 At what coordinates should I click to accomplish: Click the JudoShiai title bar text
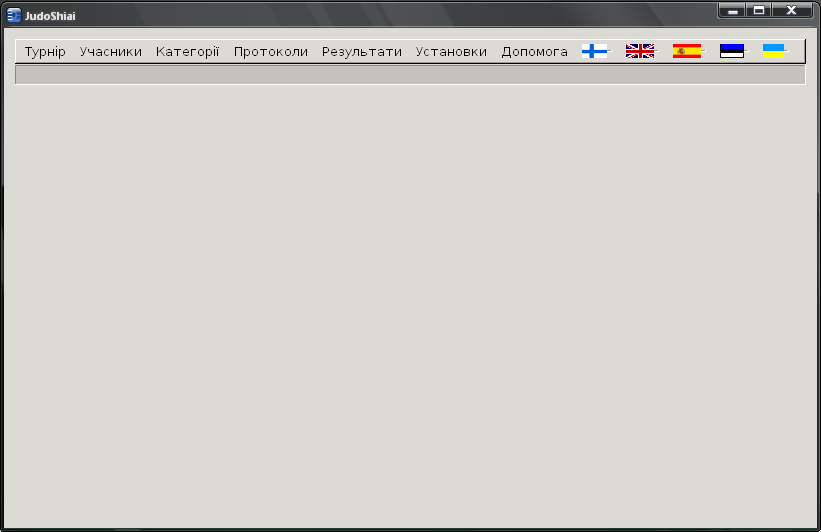(50, 16)
